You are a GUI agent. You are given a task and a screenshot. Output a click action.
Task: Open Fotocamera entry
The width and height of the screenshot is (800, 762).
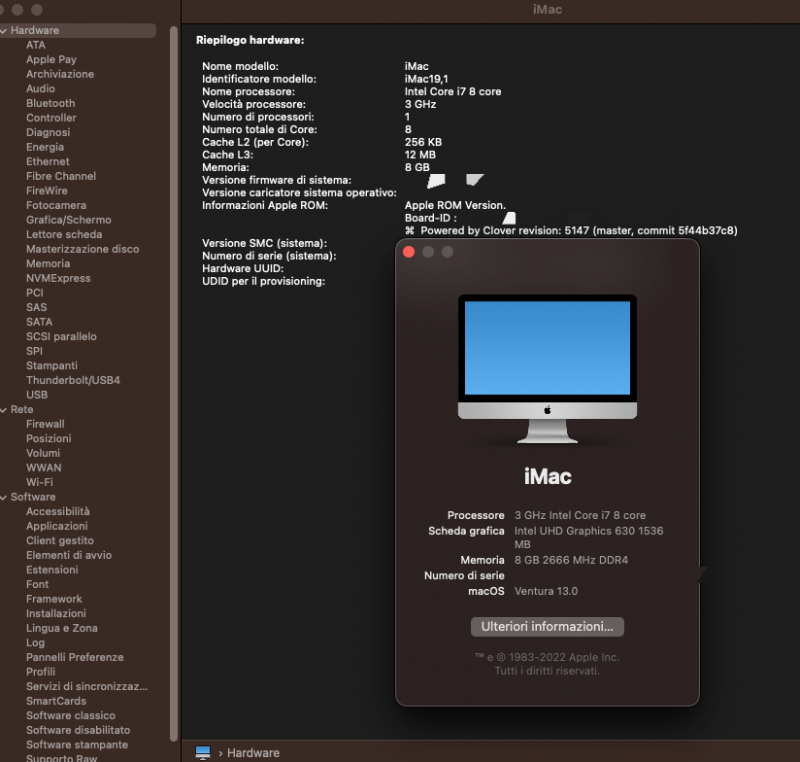tap(56, 206)
